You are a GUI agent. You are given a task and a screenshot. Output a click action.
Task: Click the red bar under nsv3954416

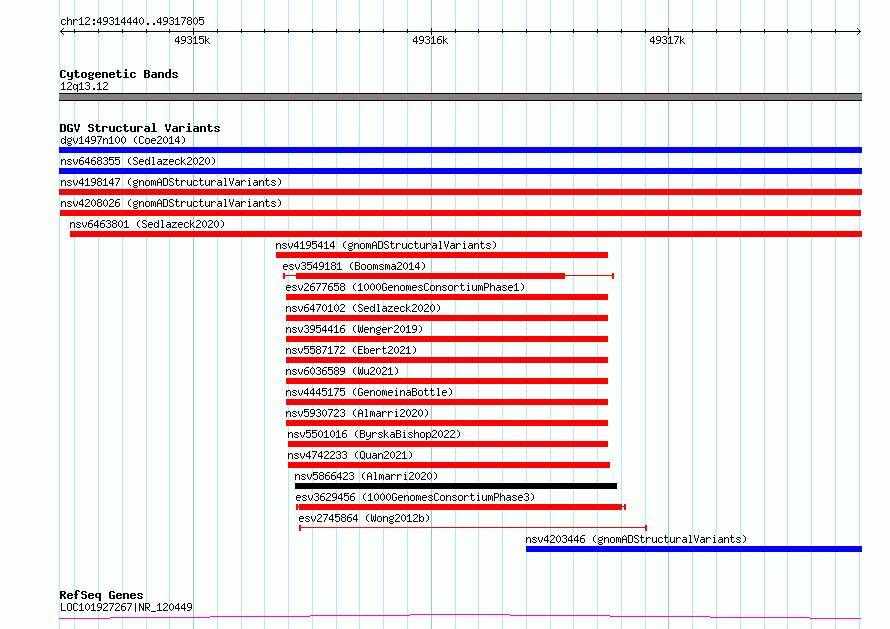[x=447, y=339]
